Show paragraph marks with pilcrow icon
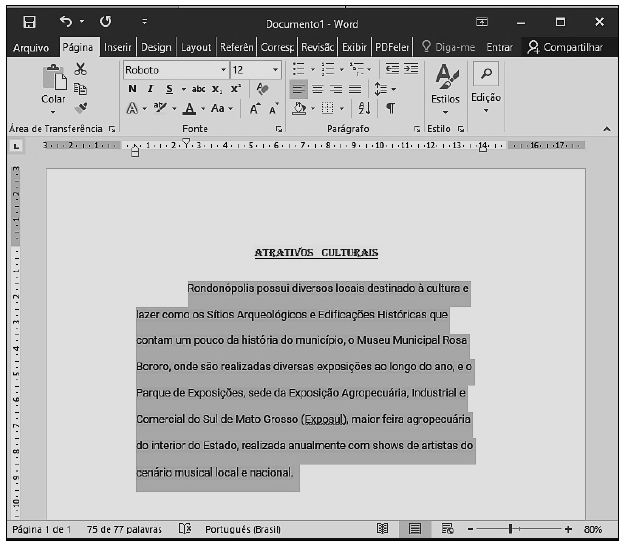The width and height of the screenshot is (624, 546). coord(390,108)
